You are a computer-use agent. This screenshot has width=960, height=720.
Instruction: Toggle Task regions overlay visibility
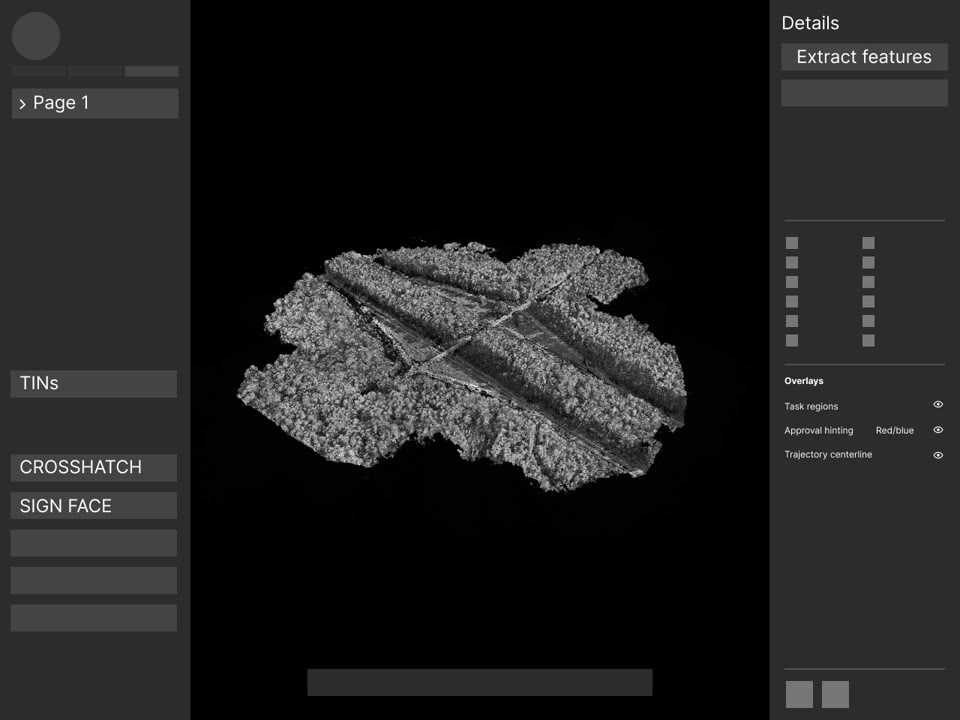pos(938,405)
